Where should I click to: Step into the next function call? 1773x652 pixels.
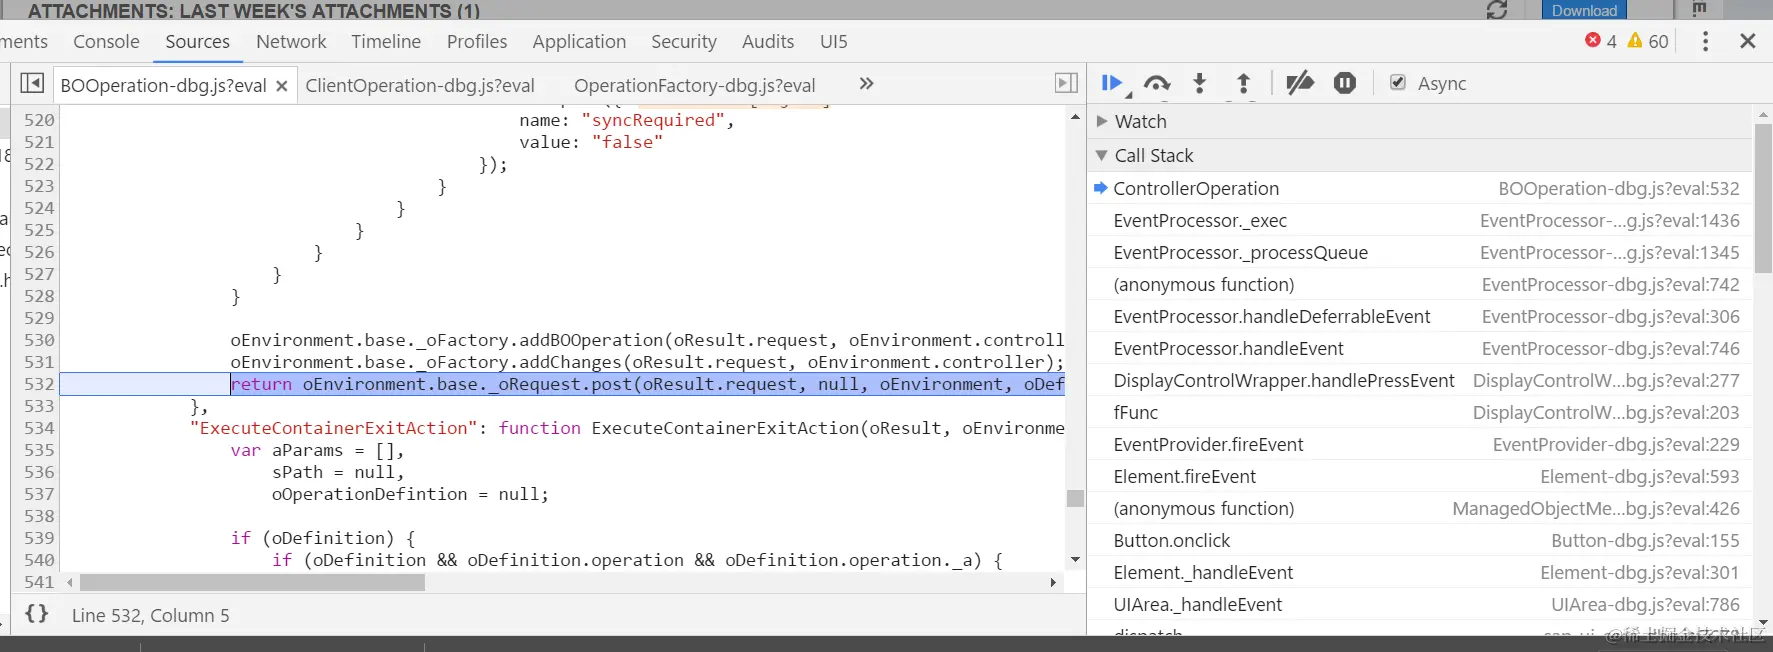pyautogui.click(x=1200, y=84)
